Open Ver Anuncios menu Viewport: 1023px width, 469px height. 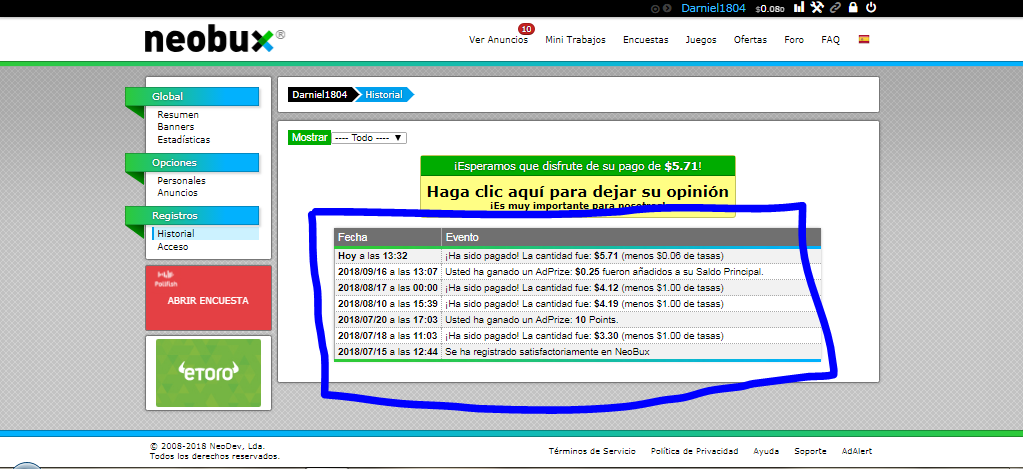498,40
